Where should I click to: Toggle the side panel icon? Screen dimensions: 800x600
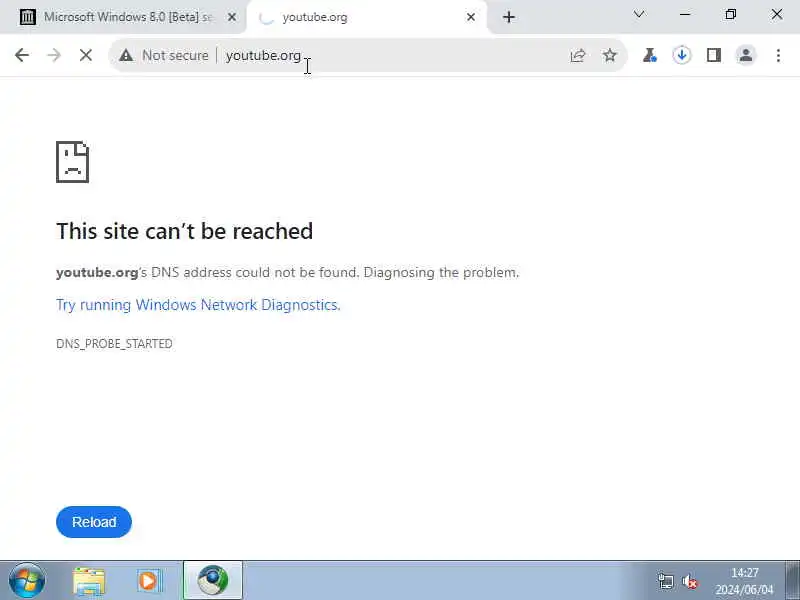click(x=714, y=55)
